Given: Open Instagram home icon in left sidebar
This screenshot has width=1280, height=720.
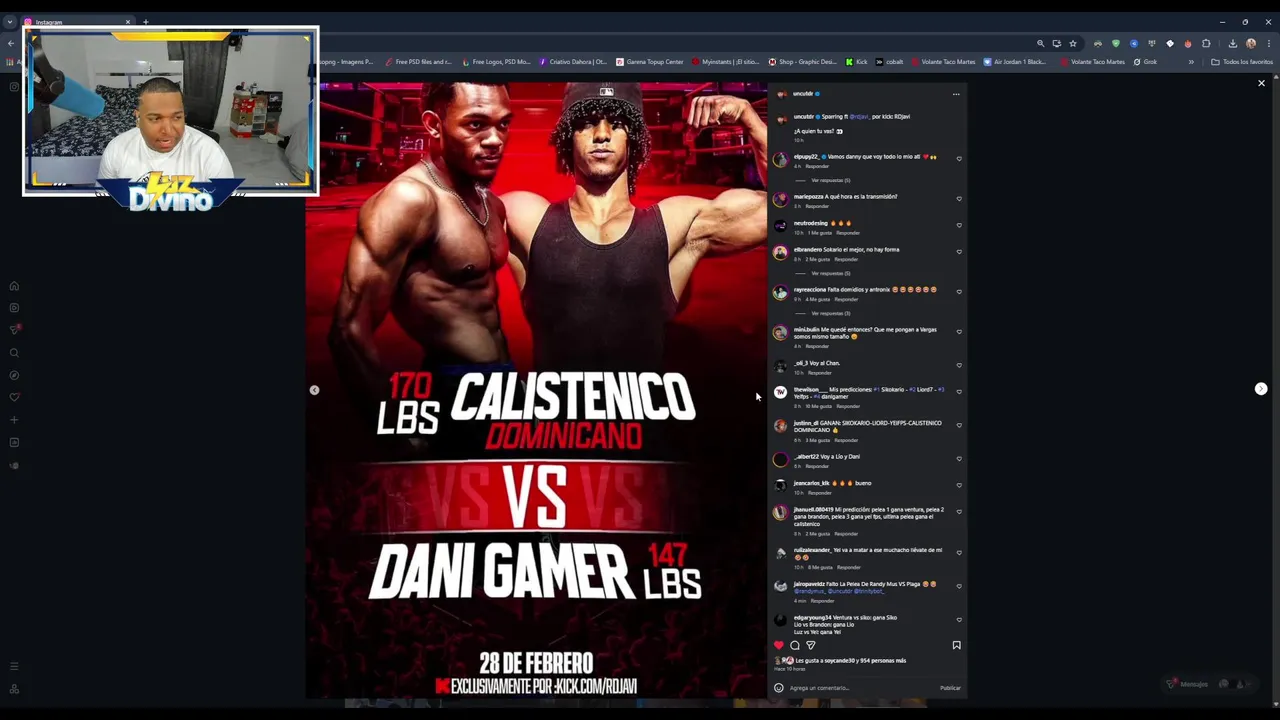Looking at the screenshot, I should [x=14, y=286].
